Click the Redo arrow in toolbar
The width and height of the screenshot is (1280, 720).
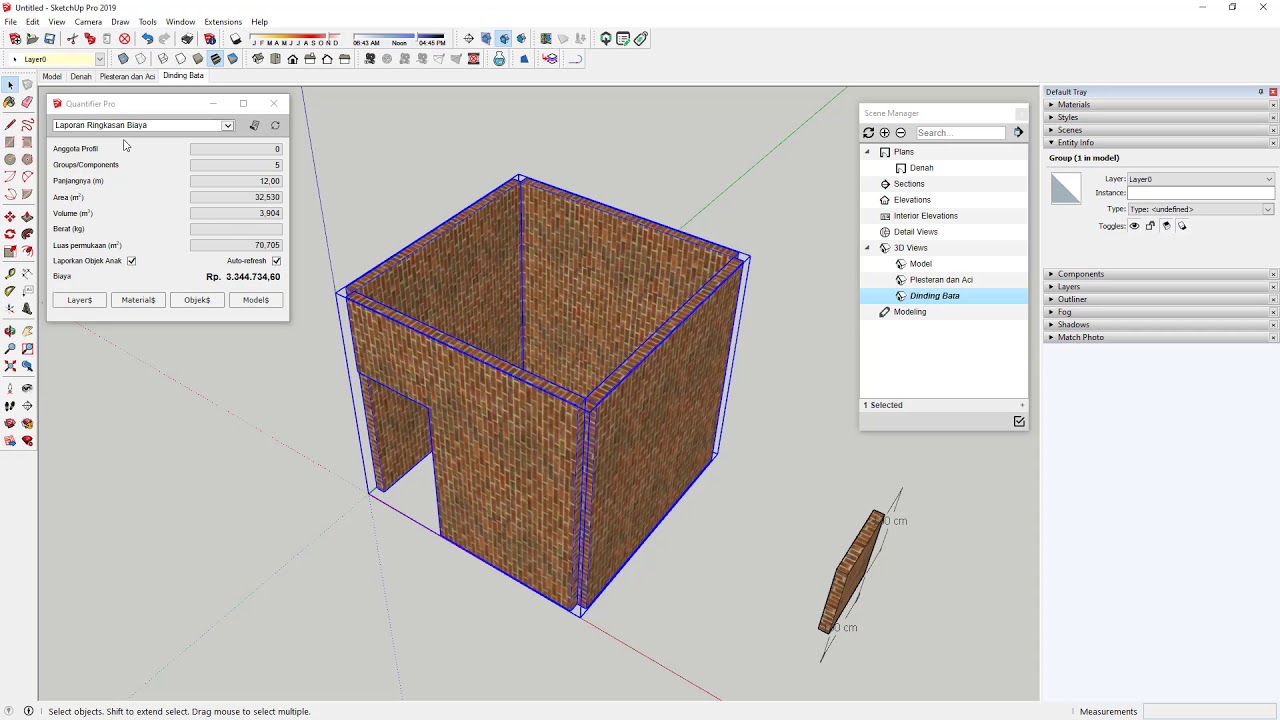point(164,39)
